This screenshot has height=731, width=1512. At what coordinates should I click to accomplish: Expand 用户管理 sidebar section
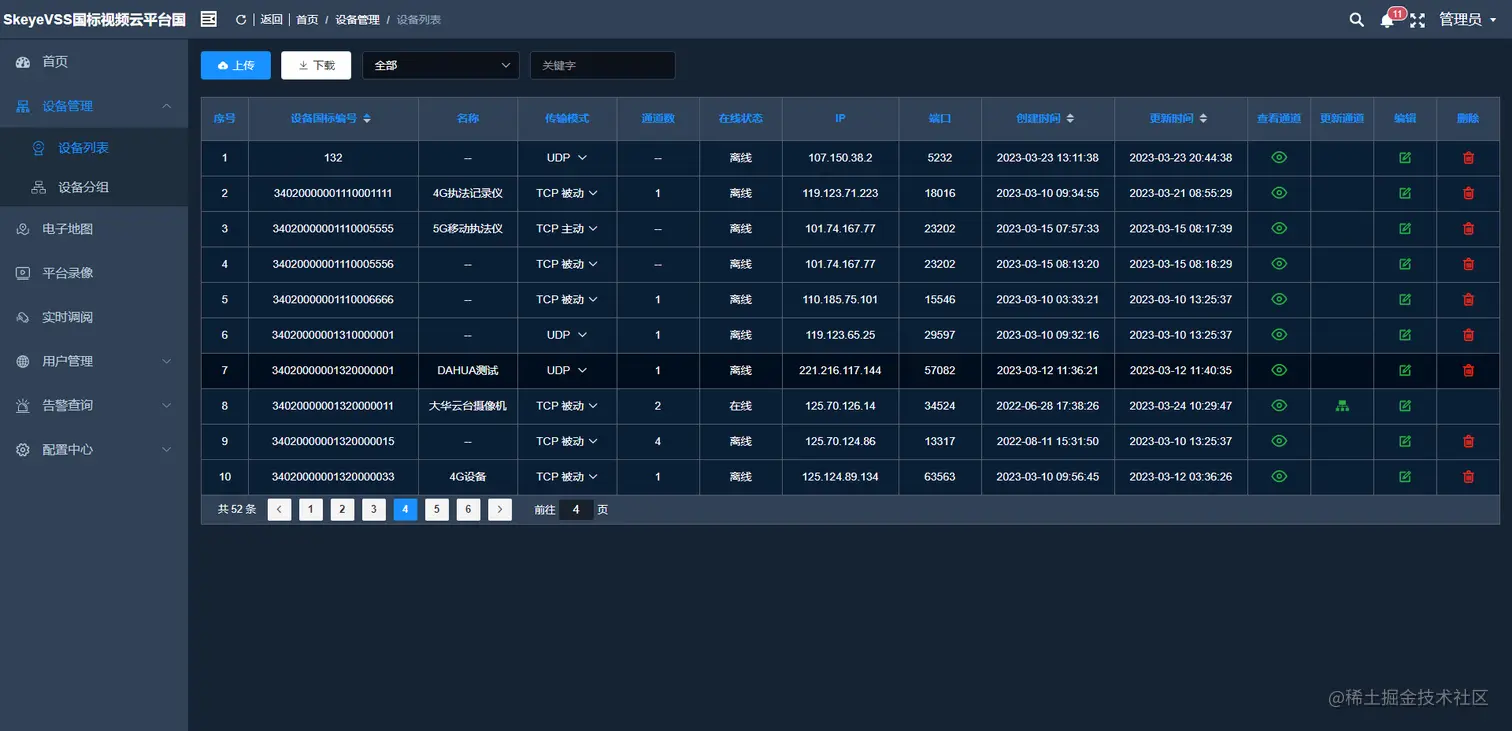pos(94,361)
